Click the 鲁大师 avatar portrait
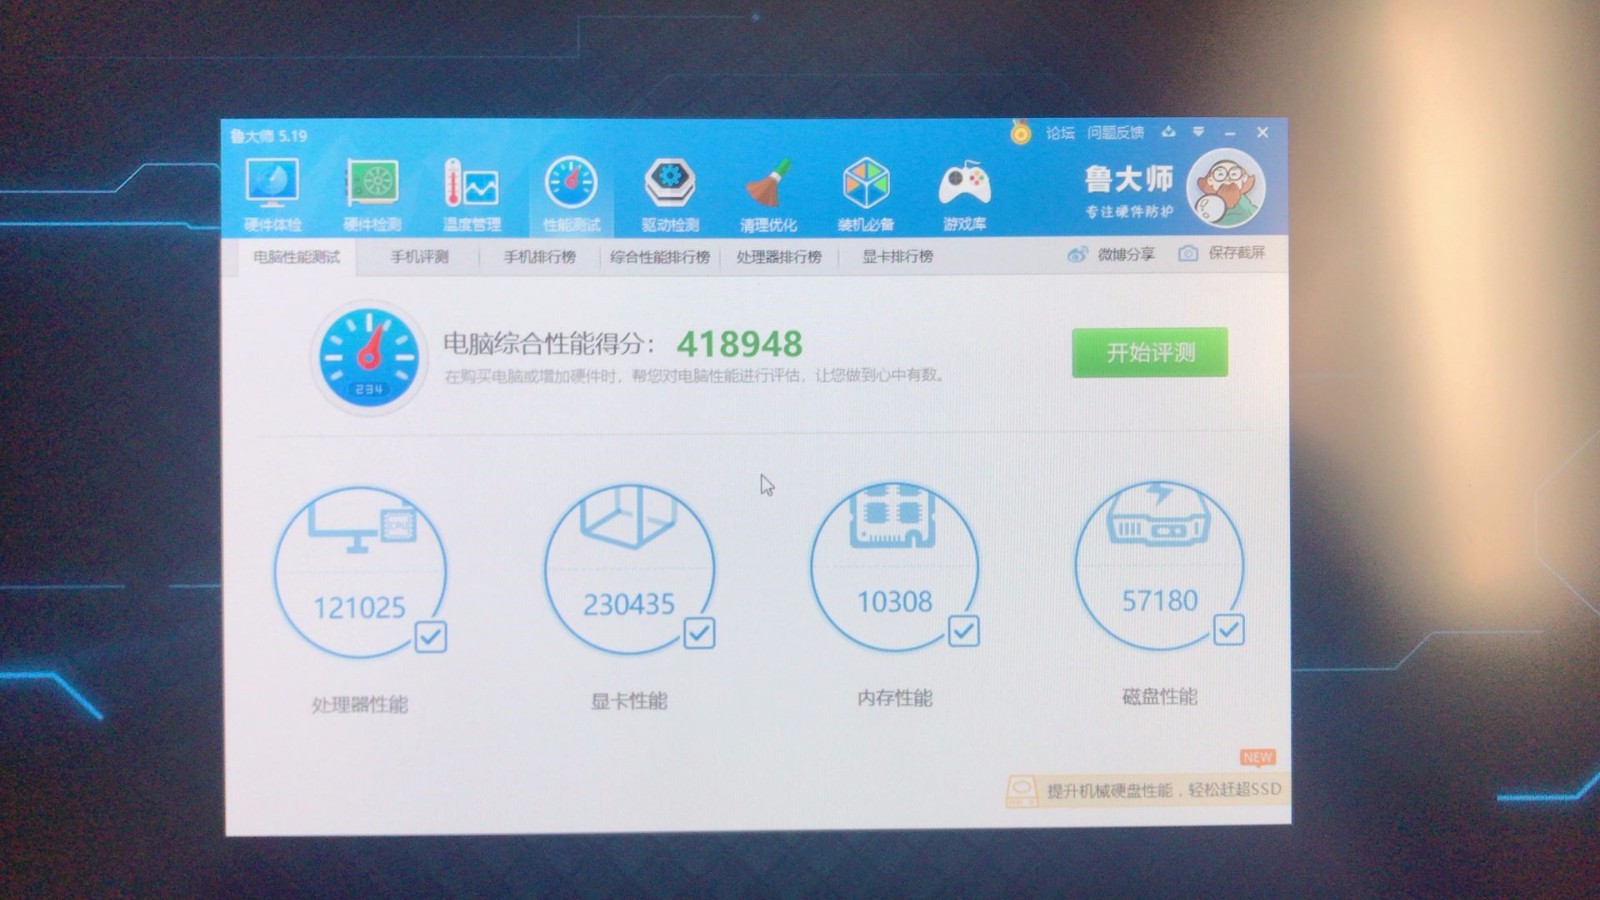The image size is (1600, 900). pyautogui.click(x=1226, y=188)
